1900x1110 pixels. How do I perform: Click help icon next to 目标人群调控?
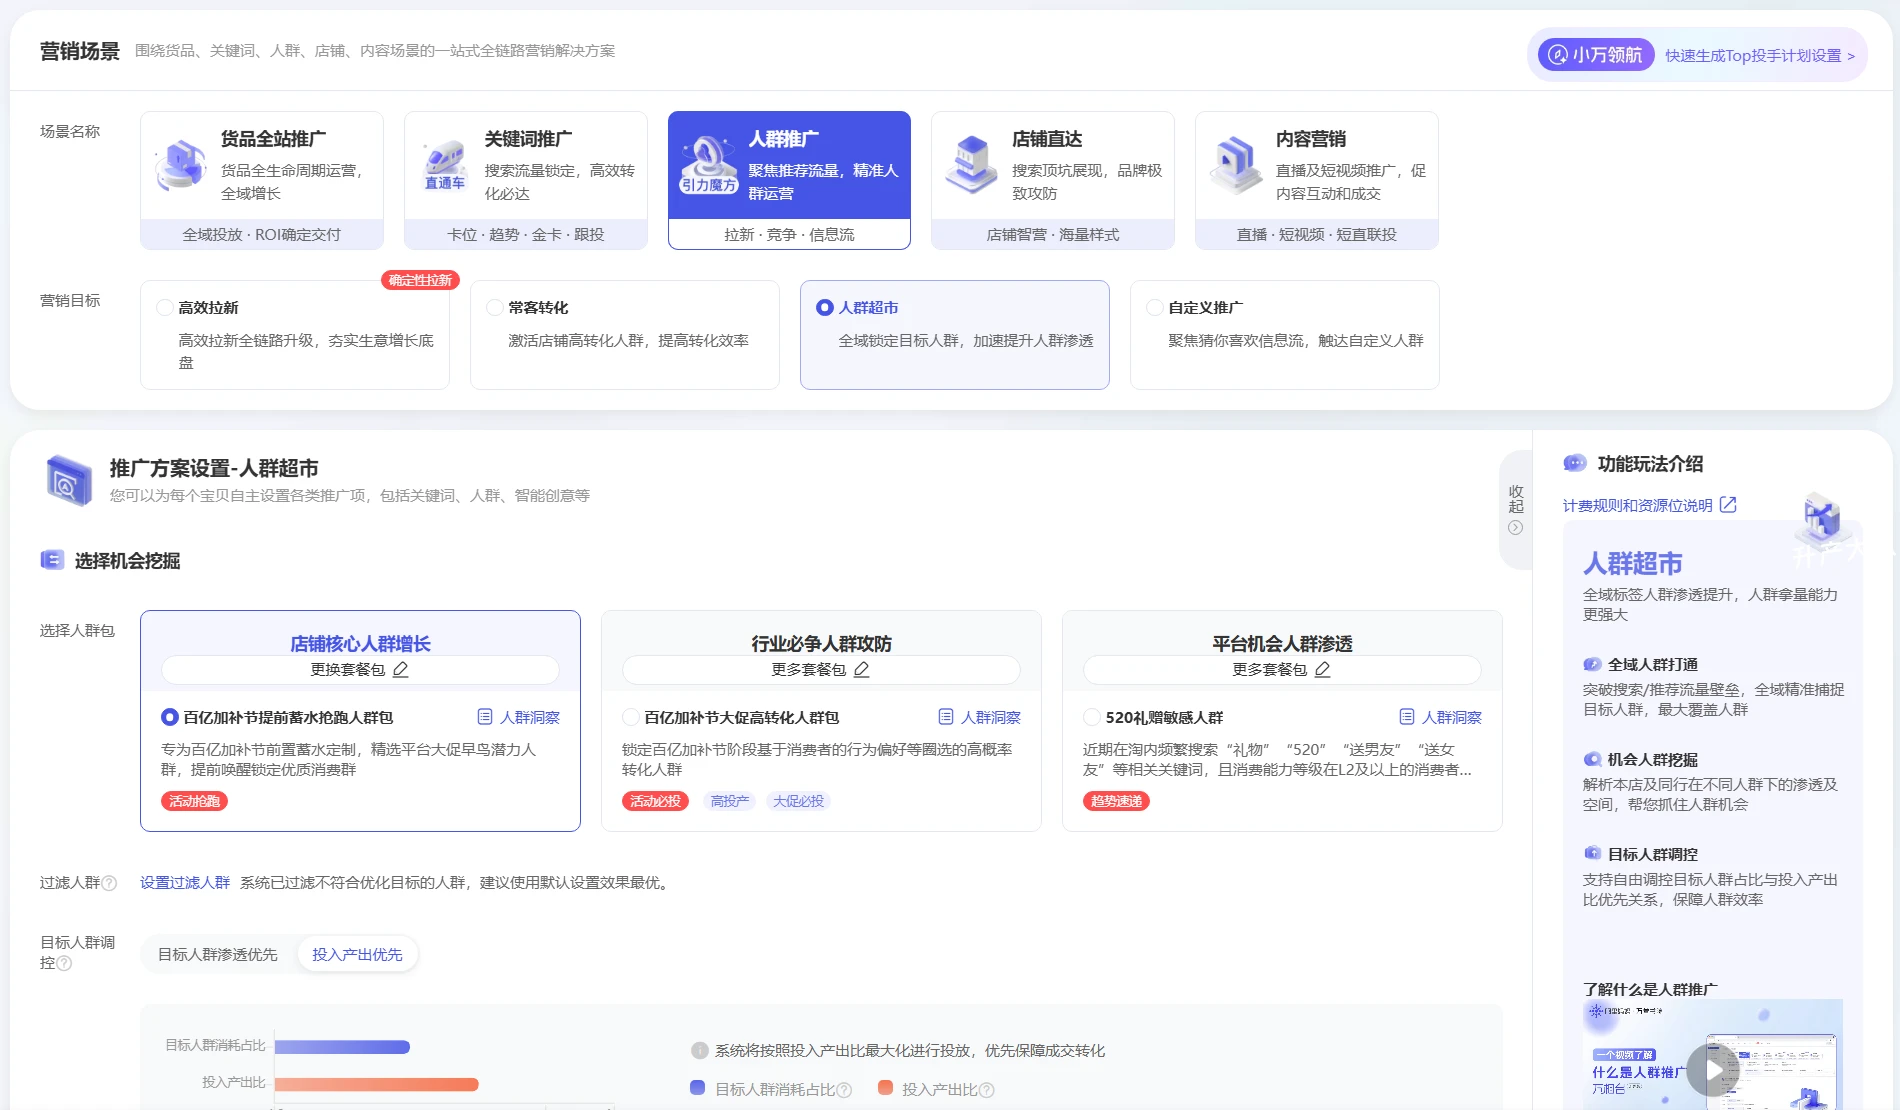(x=65, y=963)
